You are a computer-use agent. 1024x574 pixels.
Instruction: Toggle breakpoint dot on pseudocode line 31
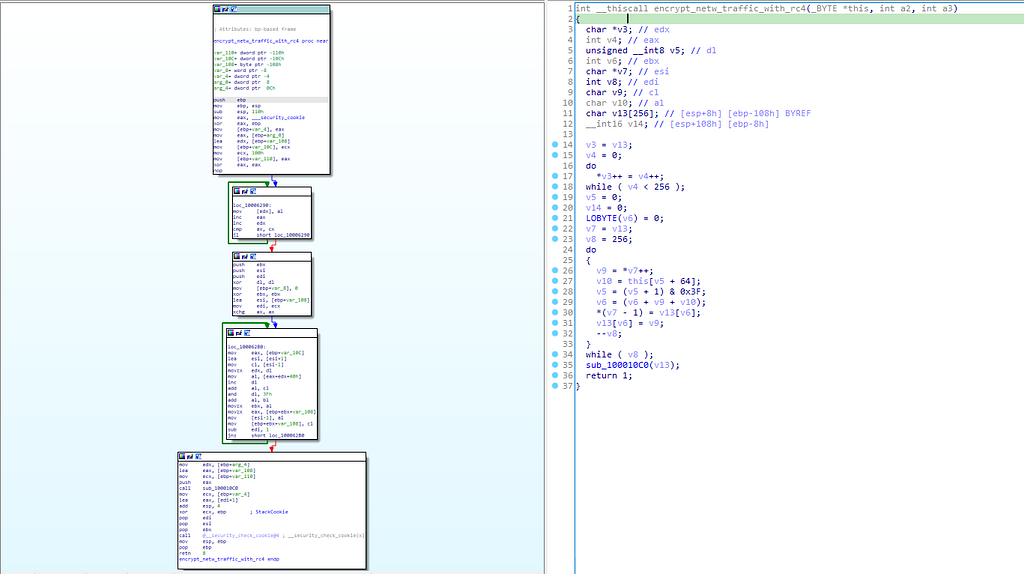[x=555, y=323]
